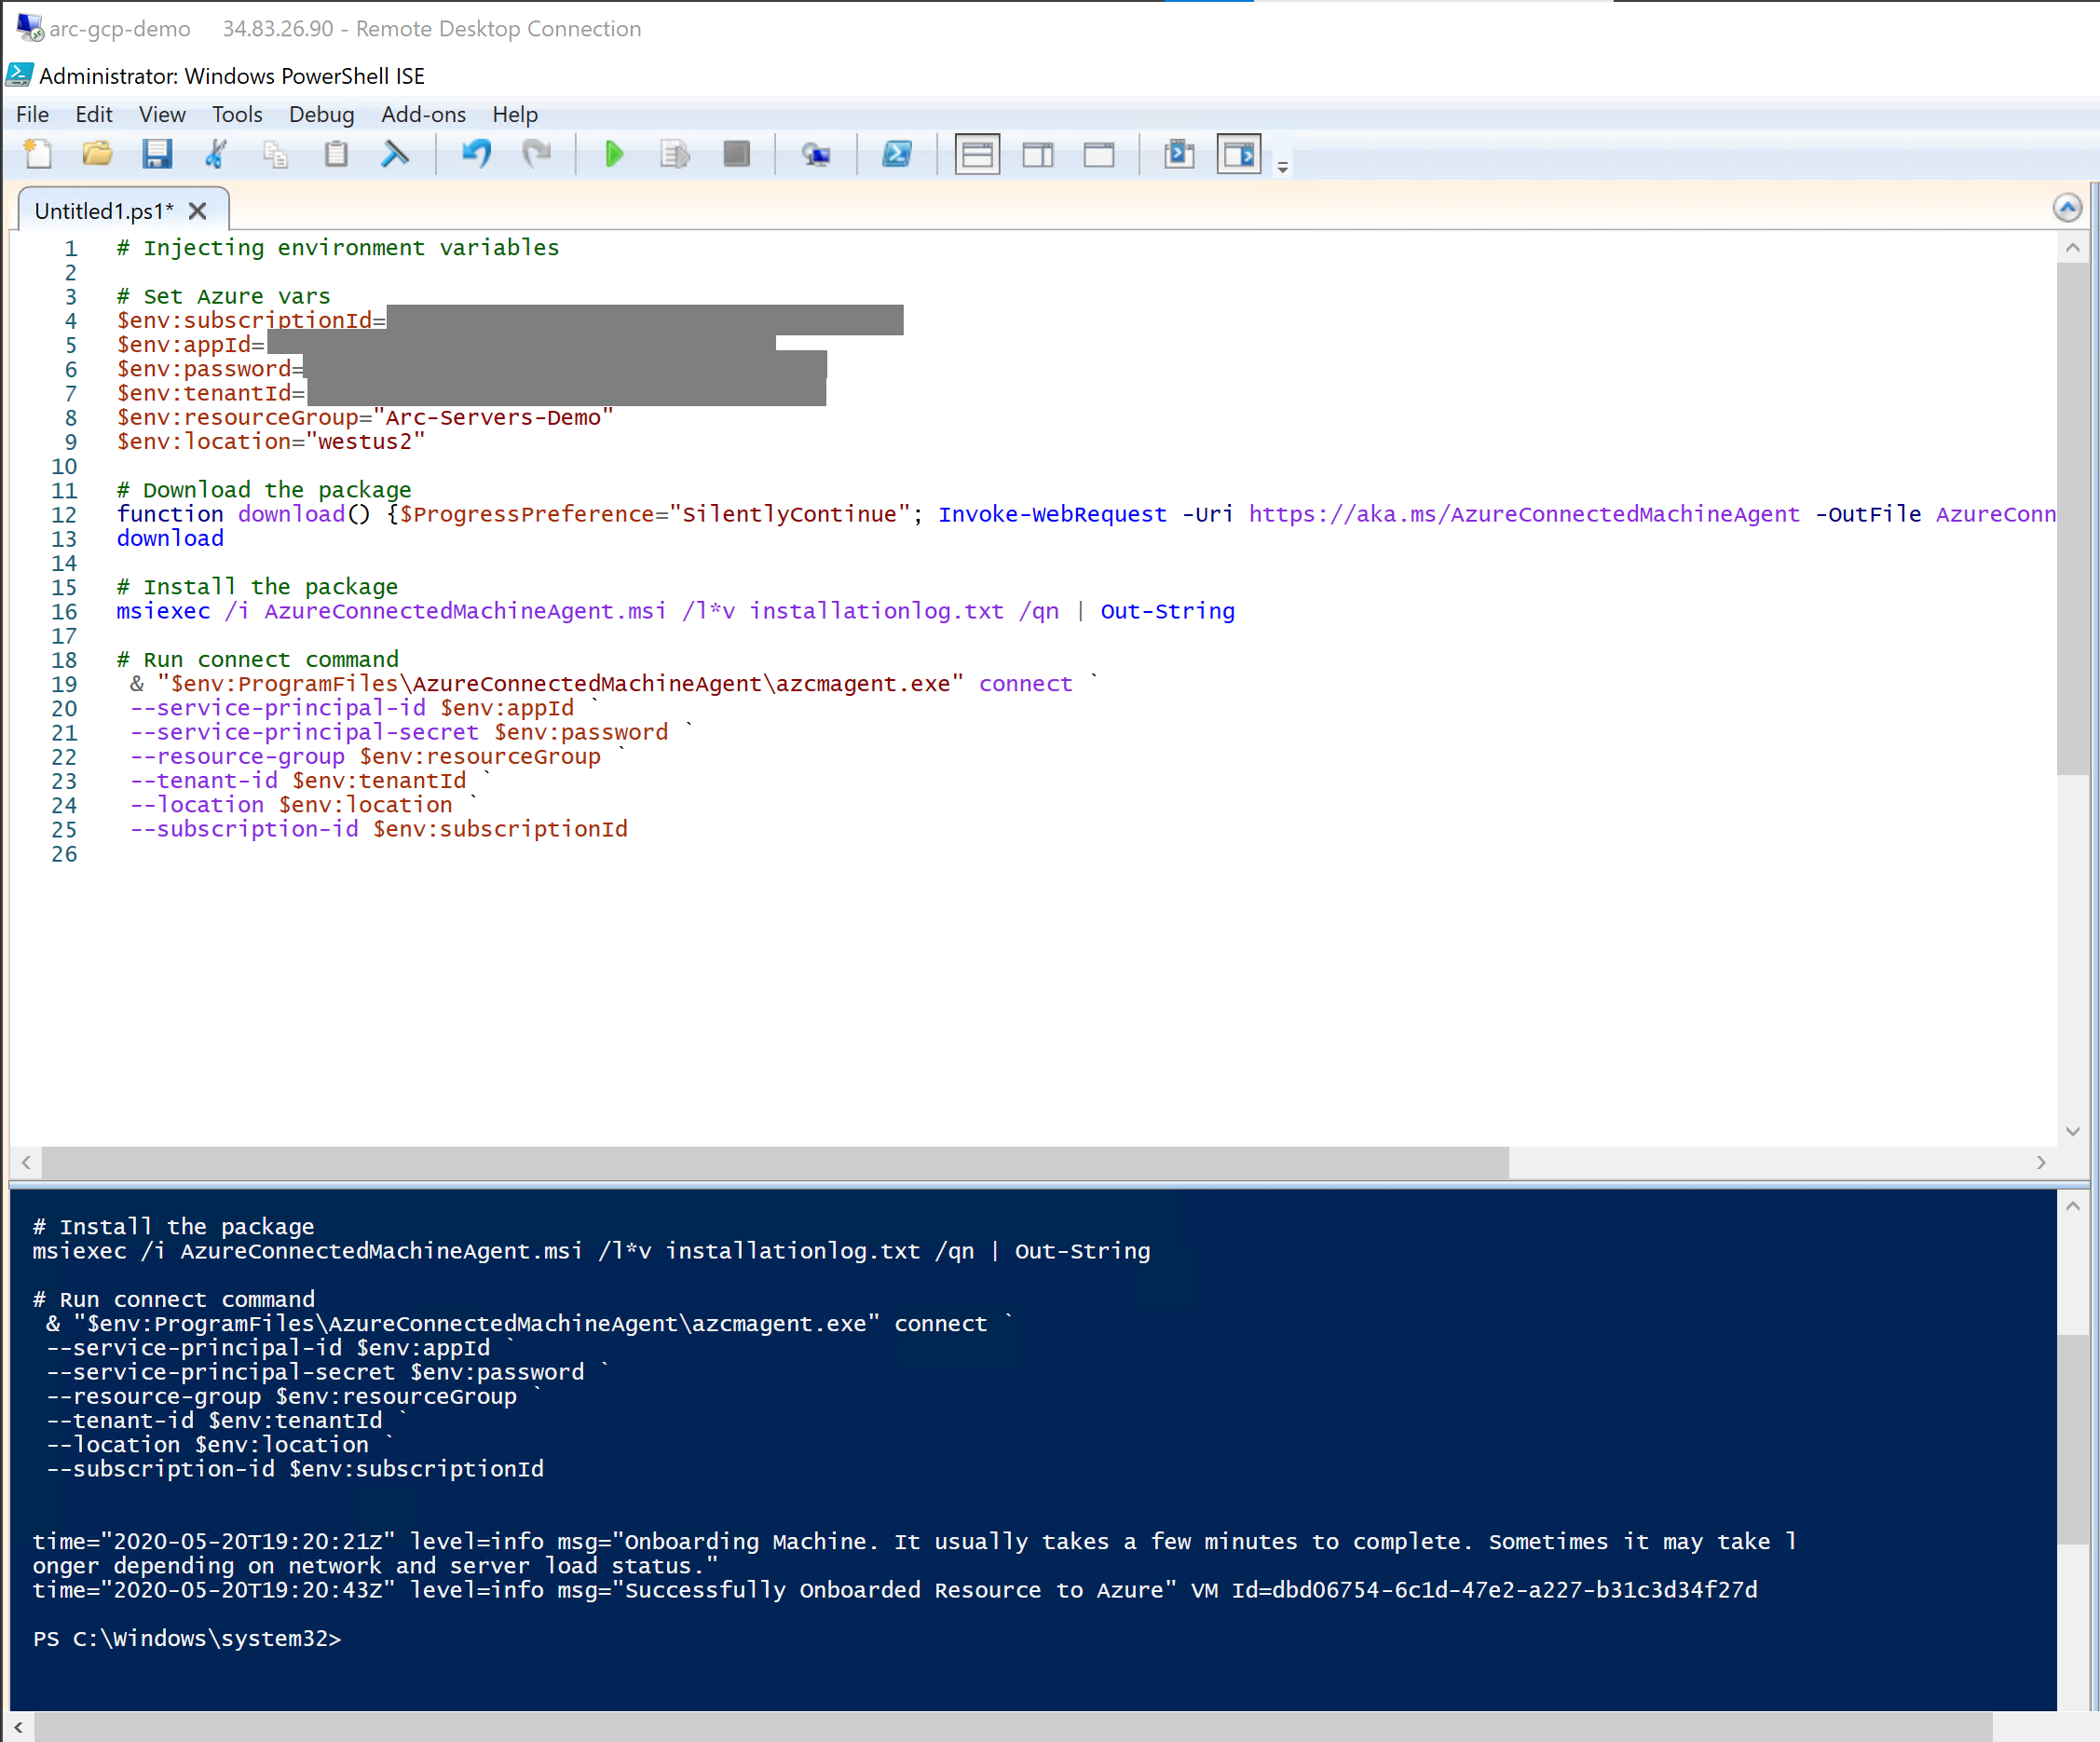Open a script file with folder icon
This screenshot has height=1742, width=2100.
click(97, 154)
